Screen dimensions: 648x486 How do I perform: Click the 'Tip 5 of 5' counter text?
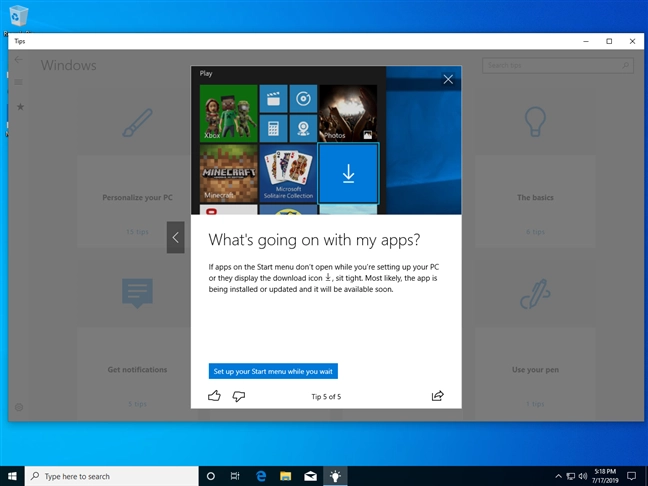326,397
